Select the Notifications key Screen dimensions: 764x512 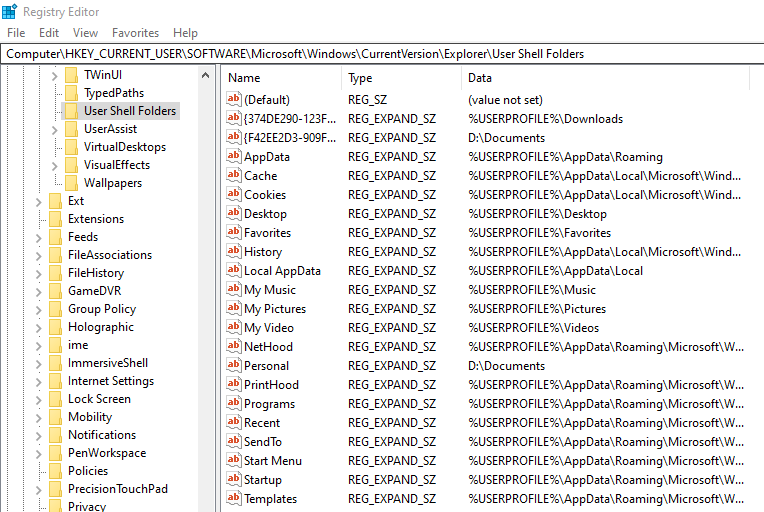coord(102,435)
